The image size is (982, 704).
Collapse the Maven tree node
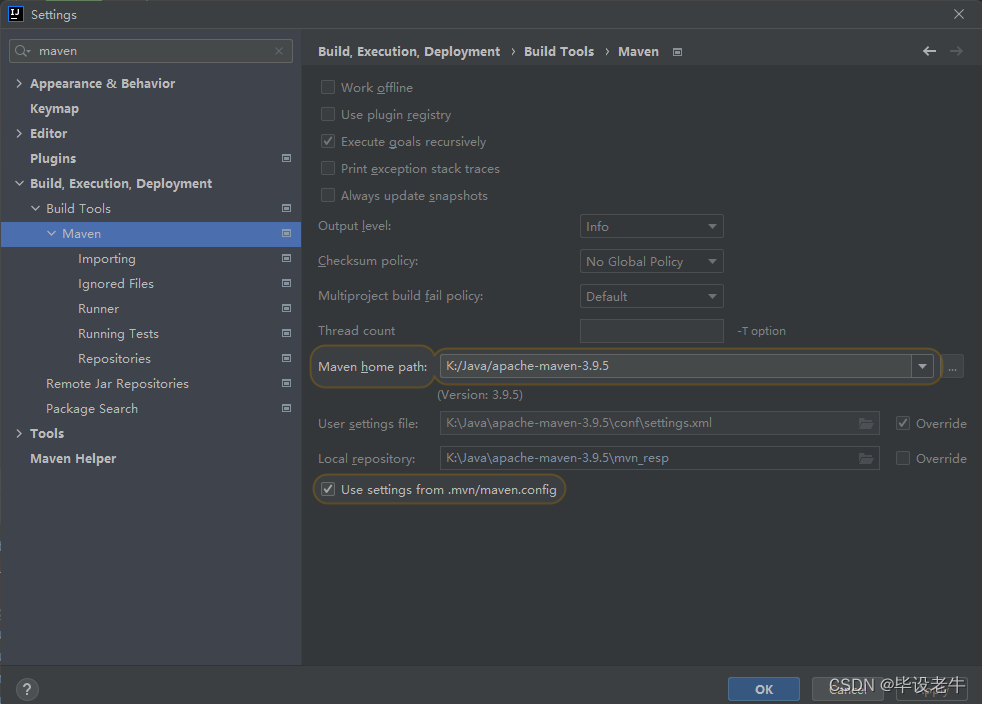point(51,234)
